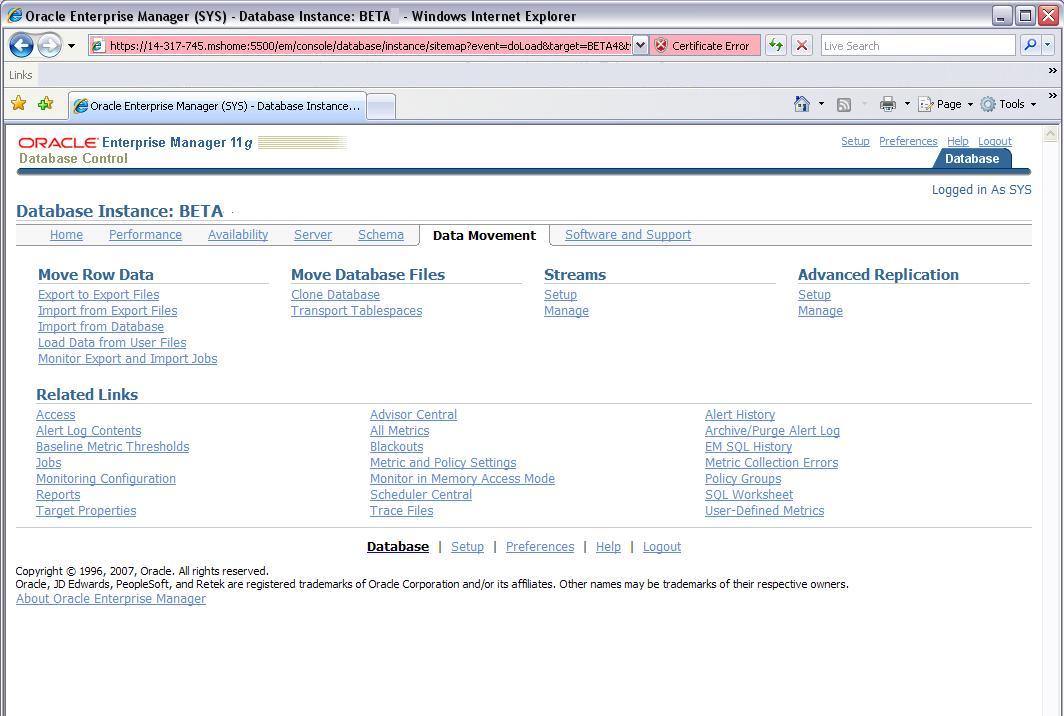Click the Certificate Error shield indicator
This screenshot has width=1064, height=716.
(x=704, y=45)
